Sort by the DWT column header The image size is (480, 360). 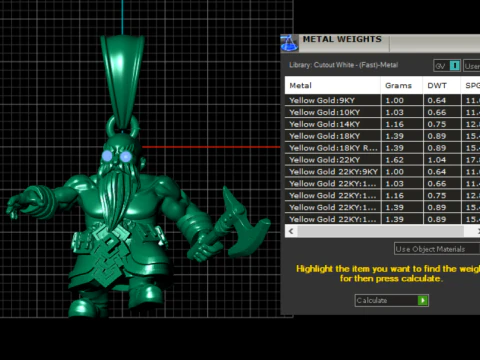point(442,86)
